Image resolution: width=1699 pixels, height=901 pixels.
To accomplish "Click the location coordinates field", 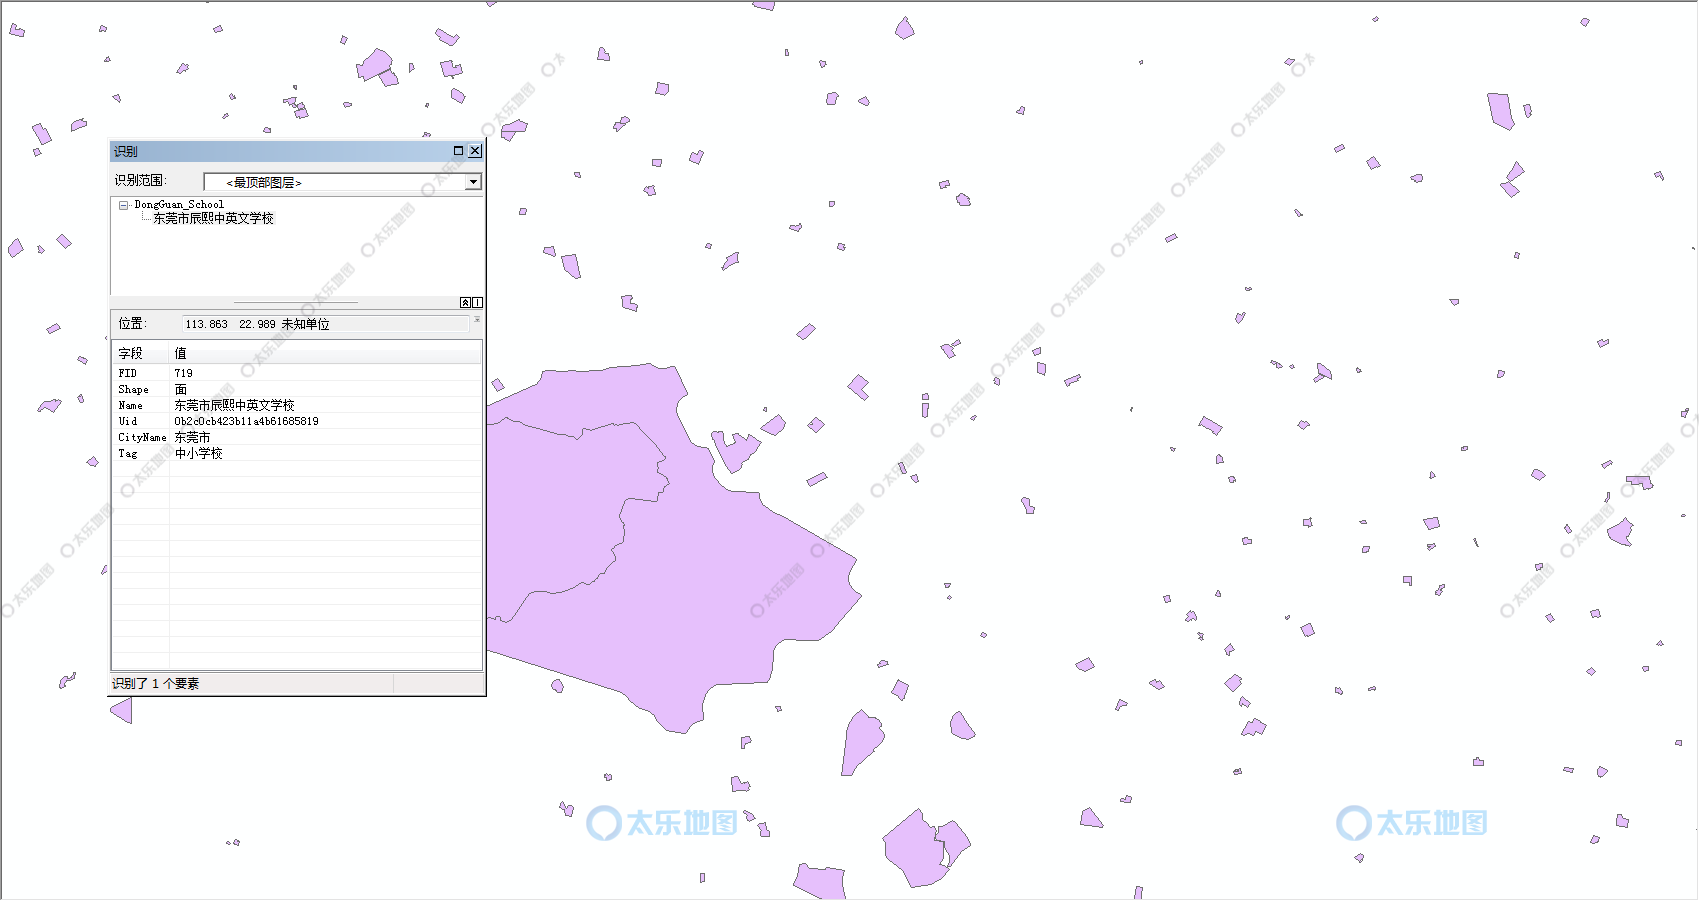I will (x=325, y=324).
